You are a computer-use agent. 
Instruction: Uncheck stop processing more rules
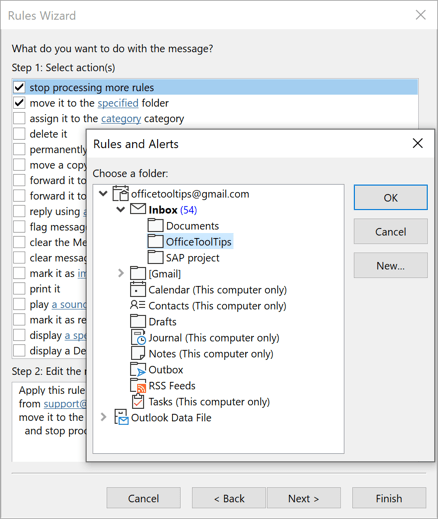(x=19, y=87)
